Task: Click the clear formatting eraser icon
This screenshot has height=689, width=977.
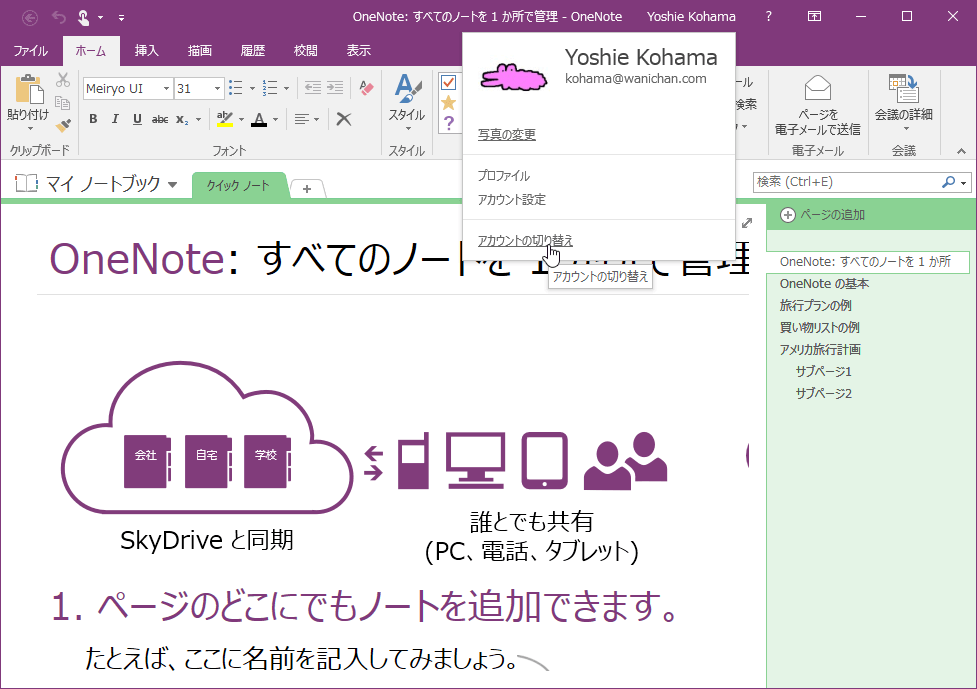Action: tap(366, 88)
